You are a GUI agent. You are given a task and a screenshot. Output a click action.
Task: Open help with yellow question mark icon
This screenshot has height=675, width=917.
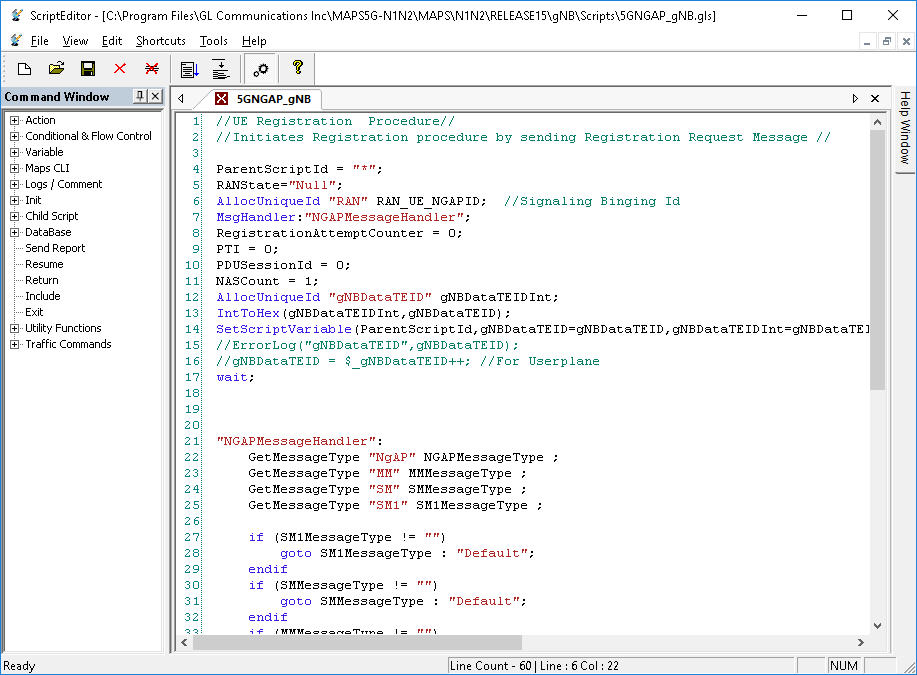coord(297,69)
